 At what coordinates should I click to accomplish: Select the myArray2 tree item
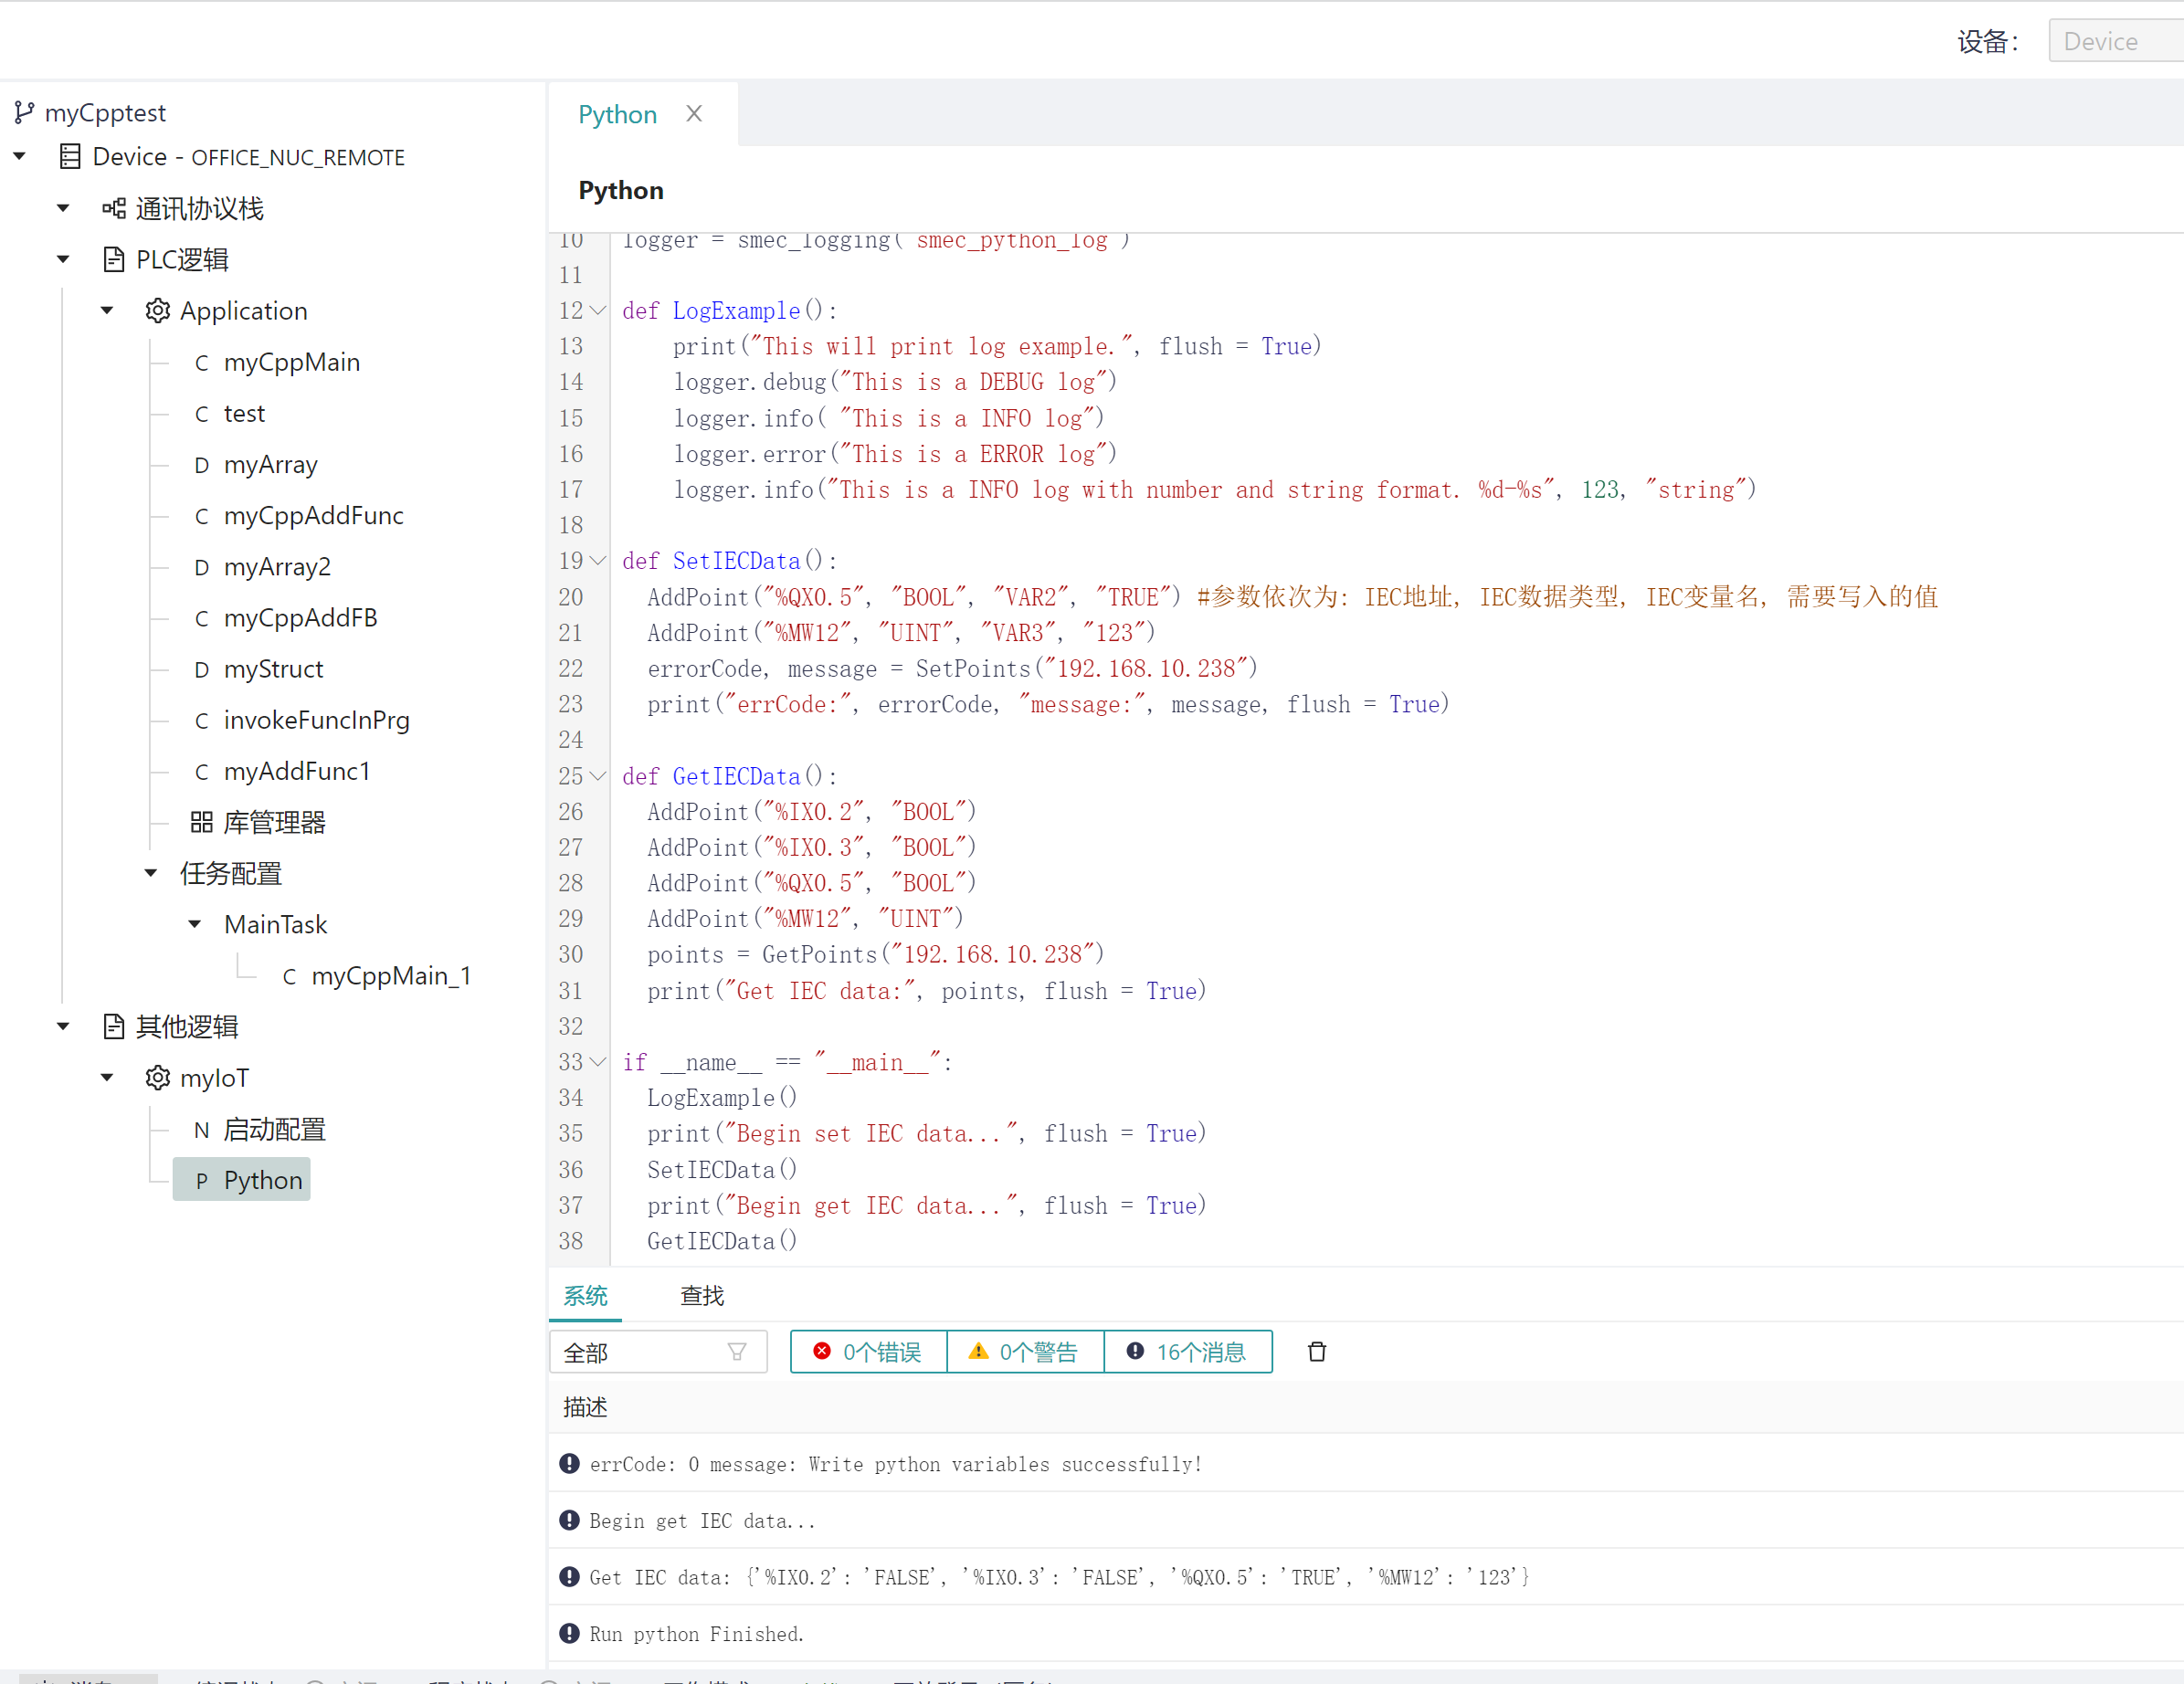click(x=276, y=567)
